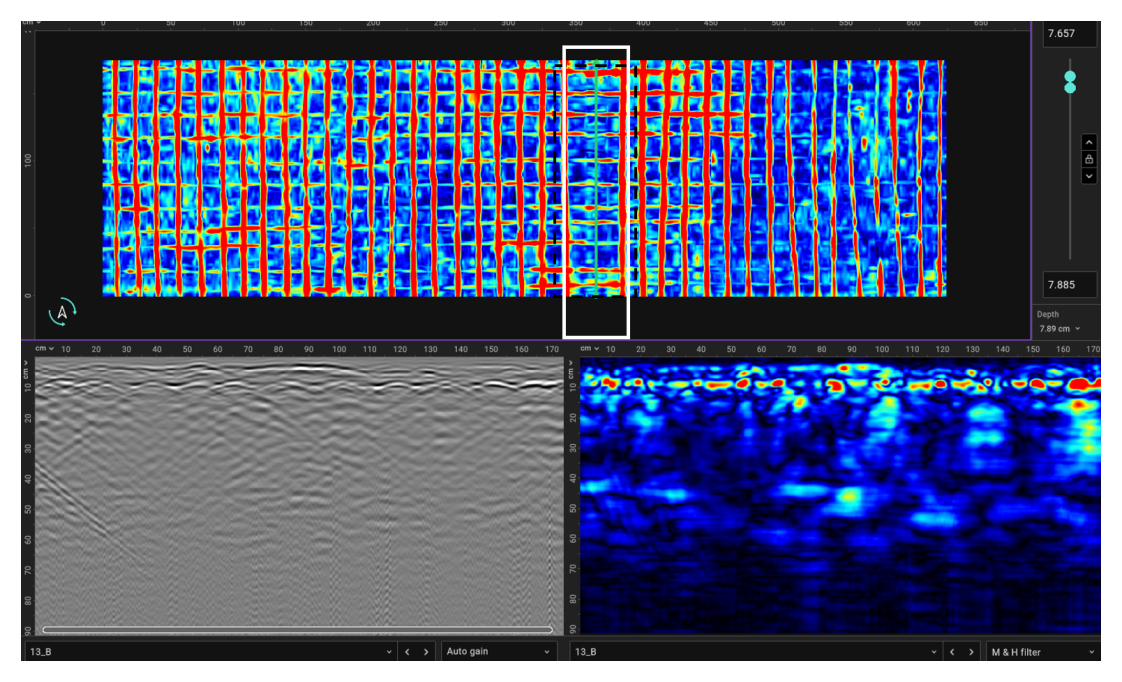This screenshot has width=1122, height=682.
Task: Click the lower depth slider handle
Action: (1070, 88)
